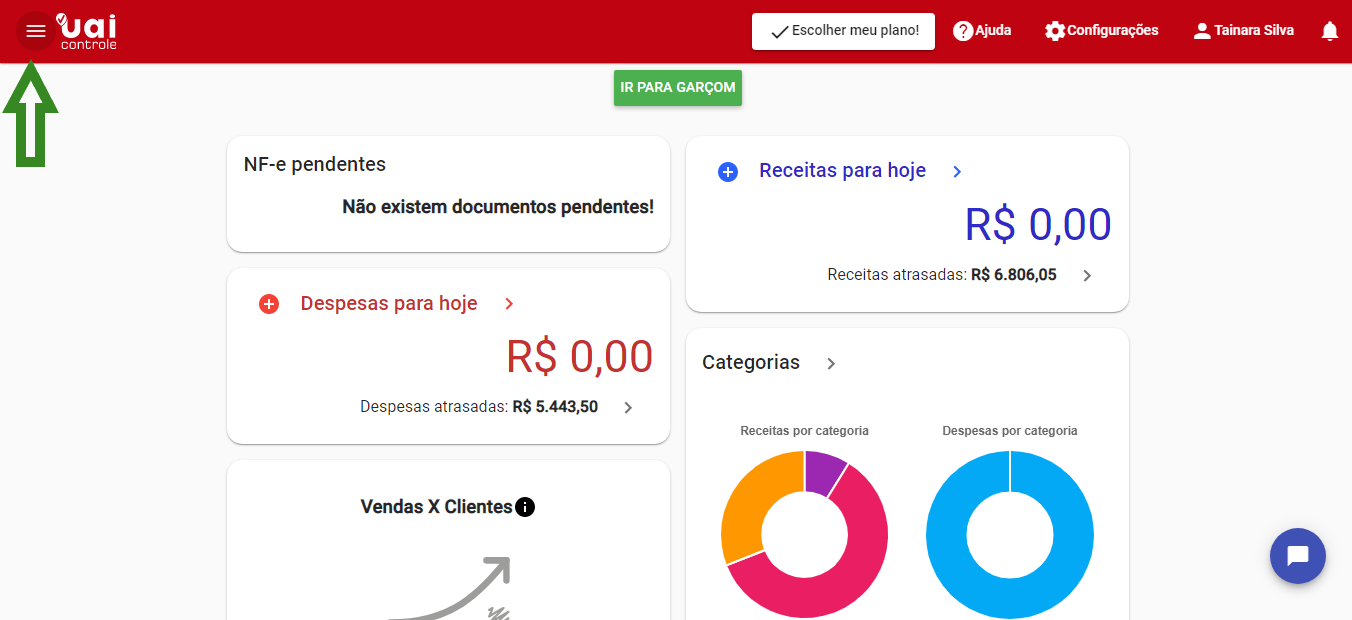Image resolution: width=1352 pixels, height=620 pixels.
Task: Click the Escolher meu plano button
Action: click(x=843, y=31)
